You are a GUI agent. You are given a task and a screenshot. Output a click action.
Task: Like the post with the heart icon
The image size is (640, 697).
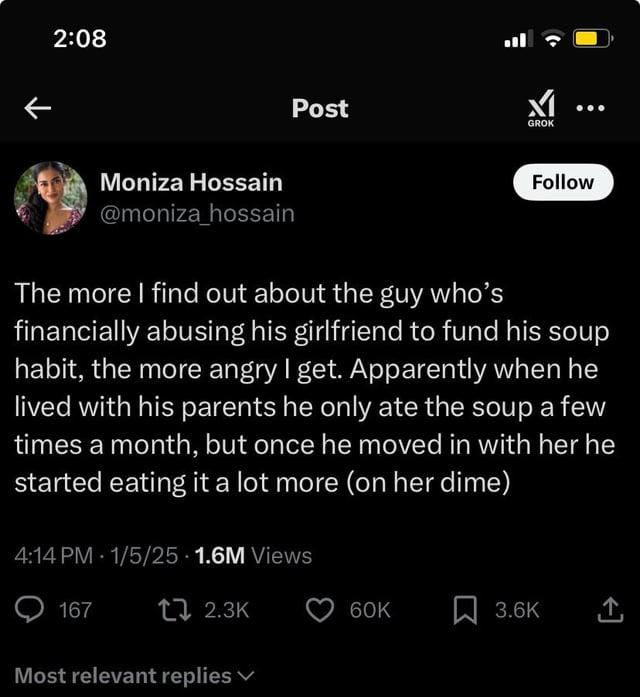(320, 610)
